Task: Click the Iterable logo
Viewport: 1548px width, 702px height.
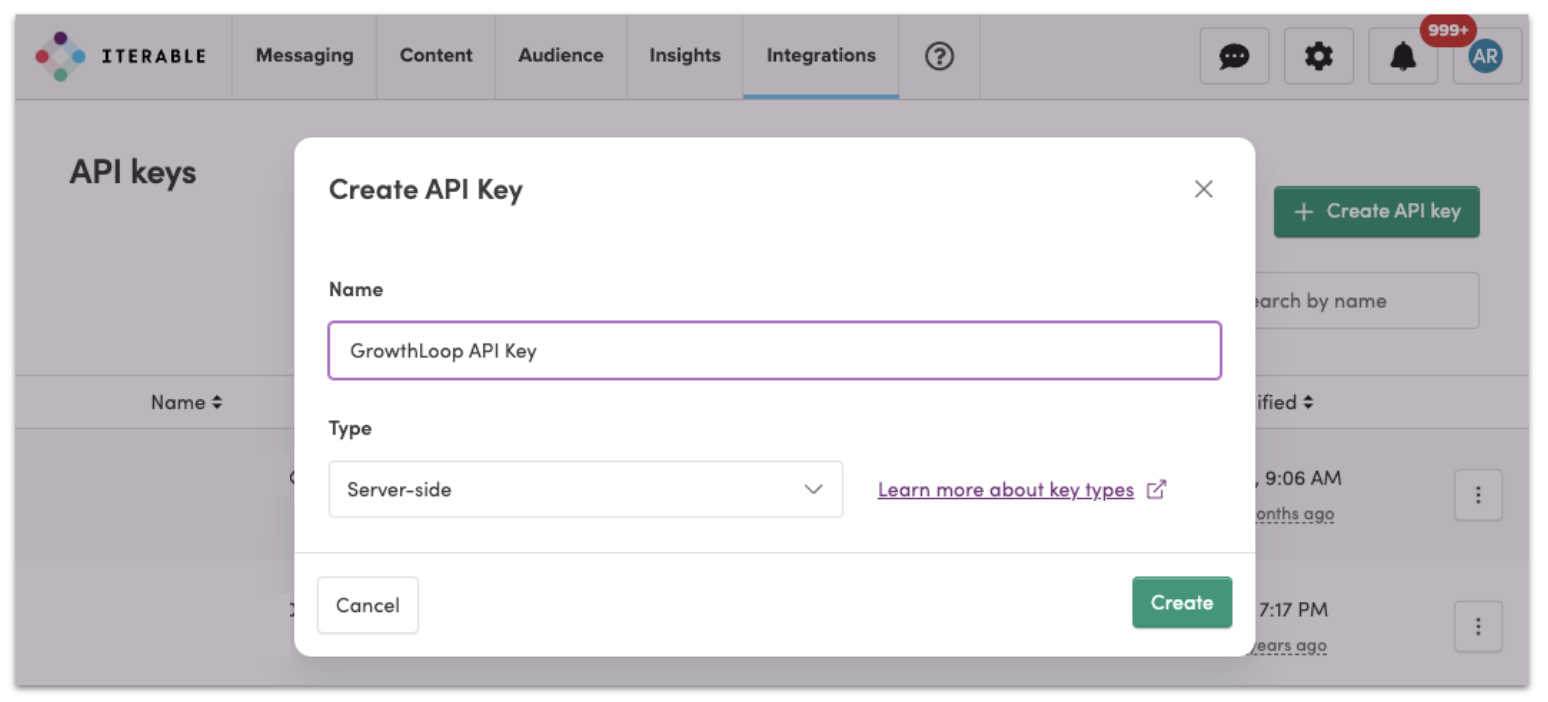Action: pyautogui.click(x=120, y=56)
